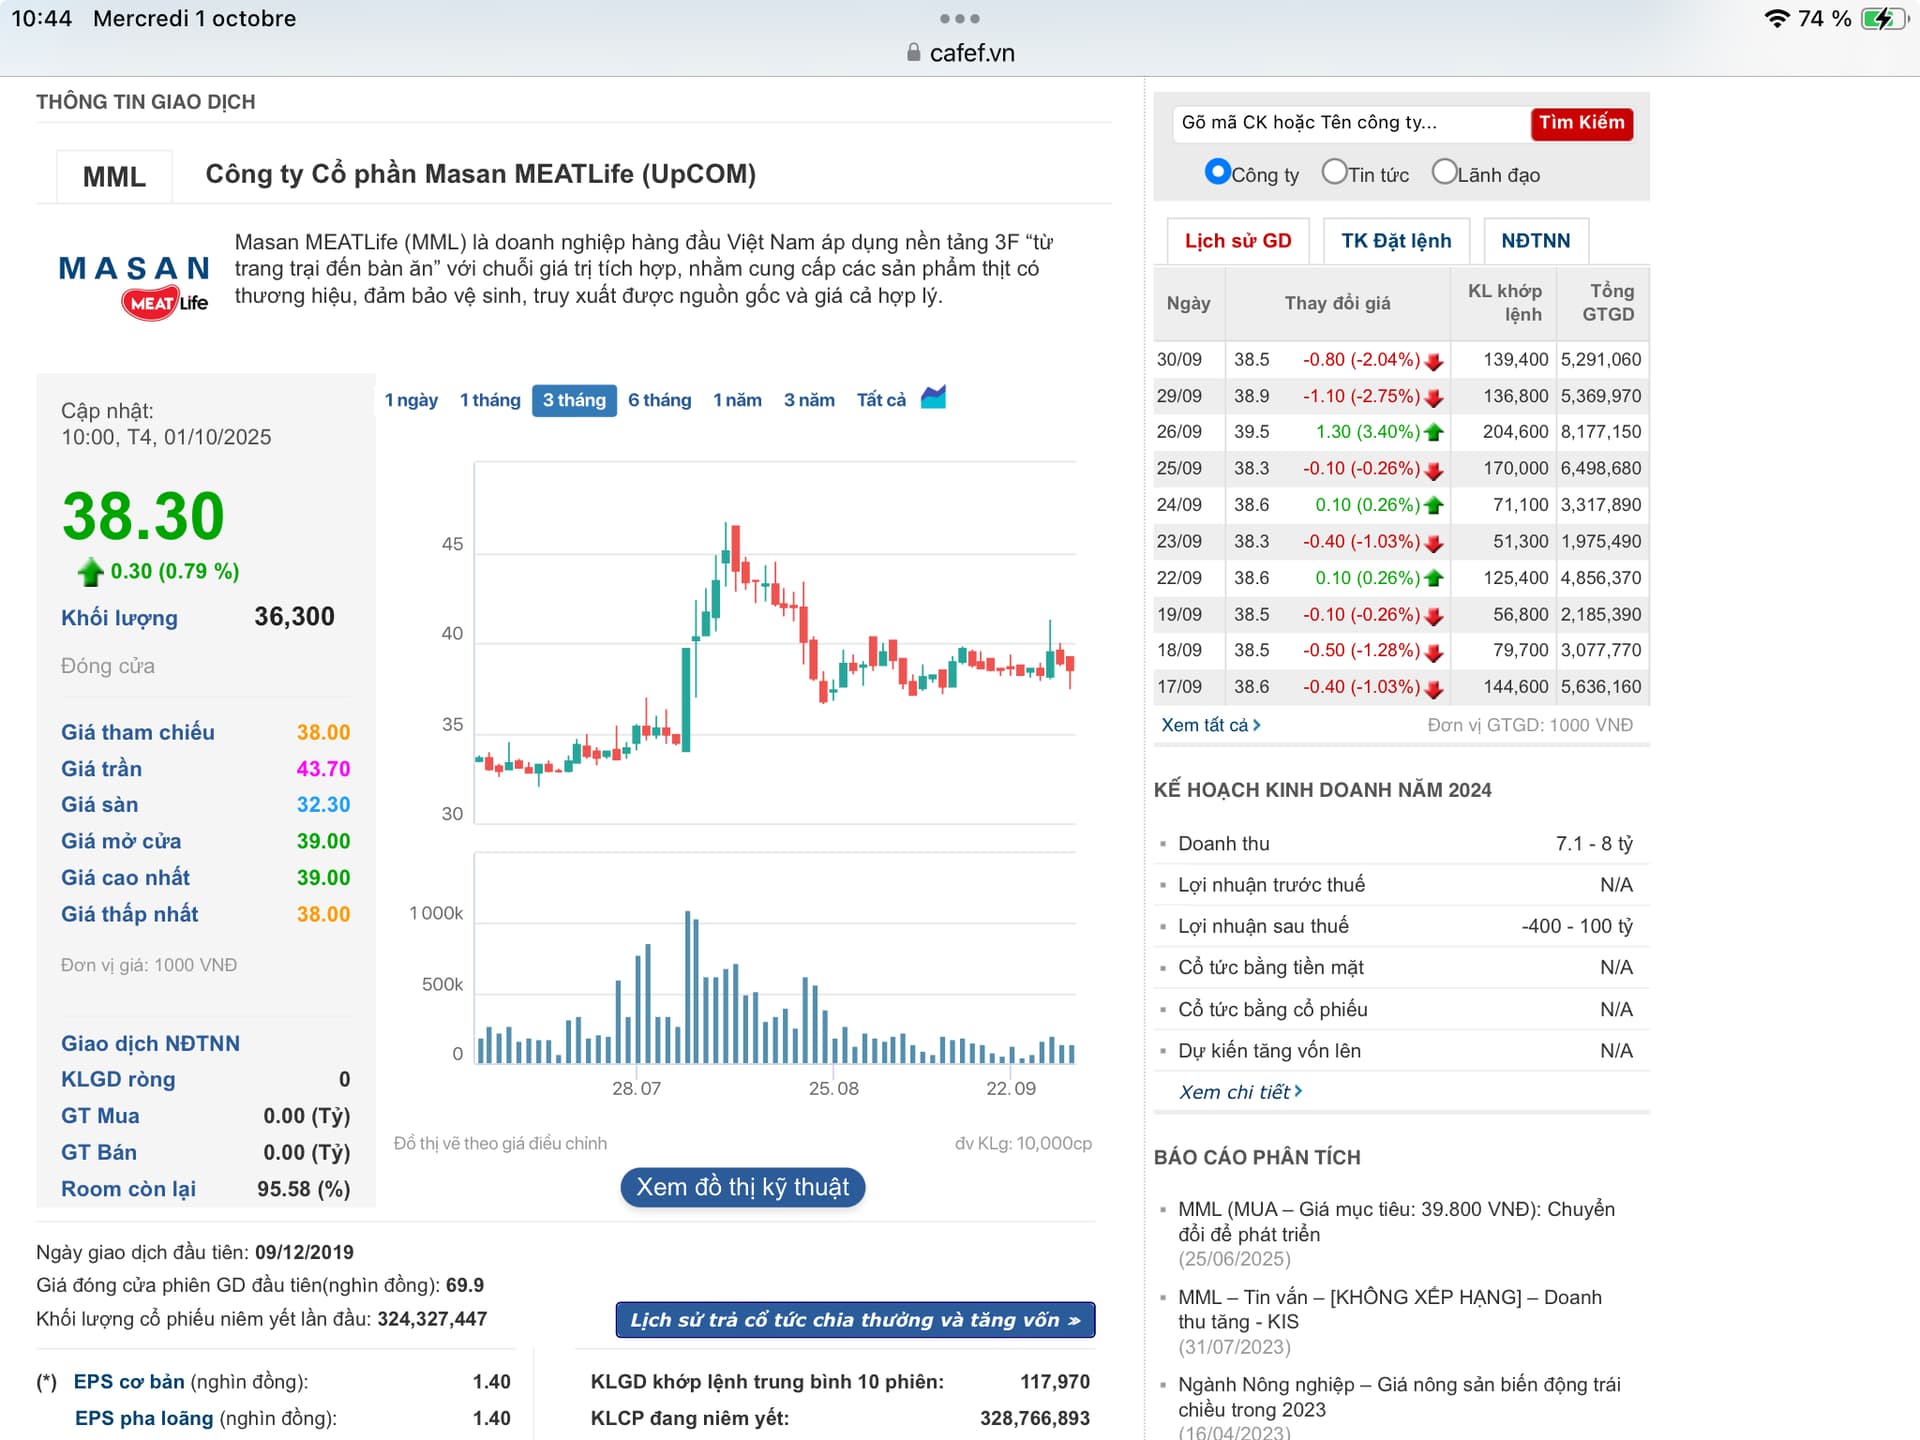The width and height of the screenshot is (1920, 1440).
Task: Click the green up arrow in 26/09 row
Action: [x=1434, y=433]
